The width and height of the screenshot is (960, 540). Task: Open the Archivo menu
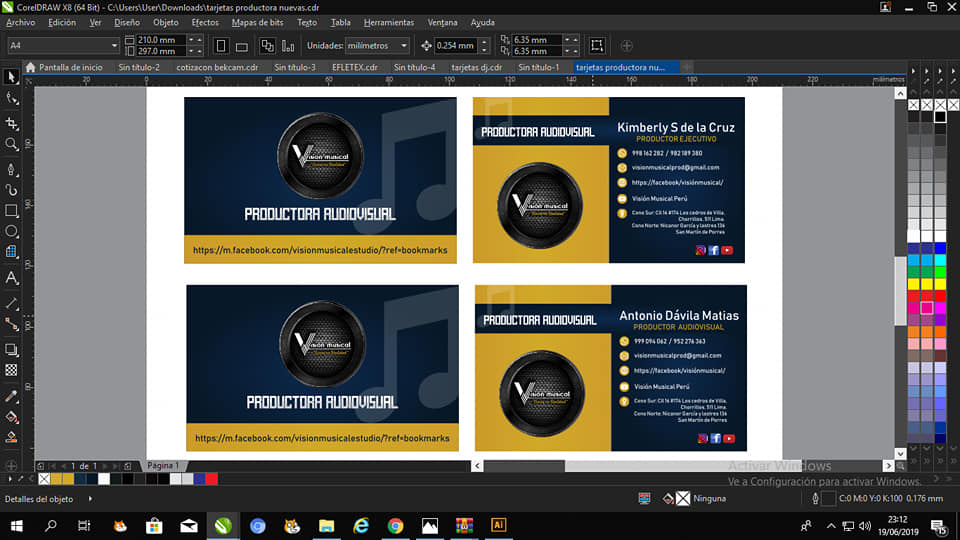pyautogui.click(x=21, y=22)
